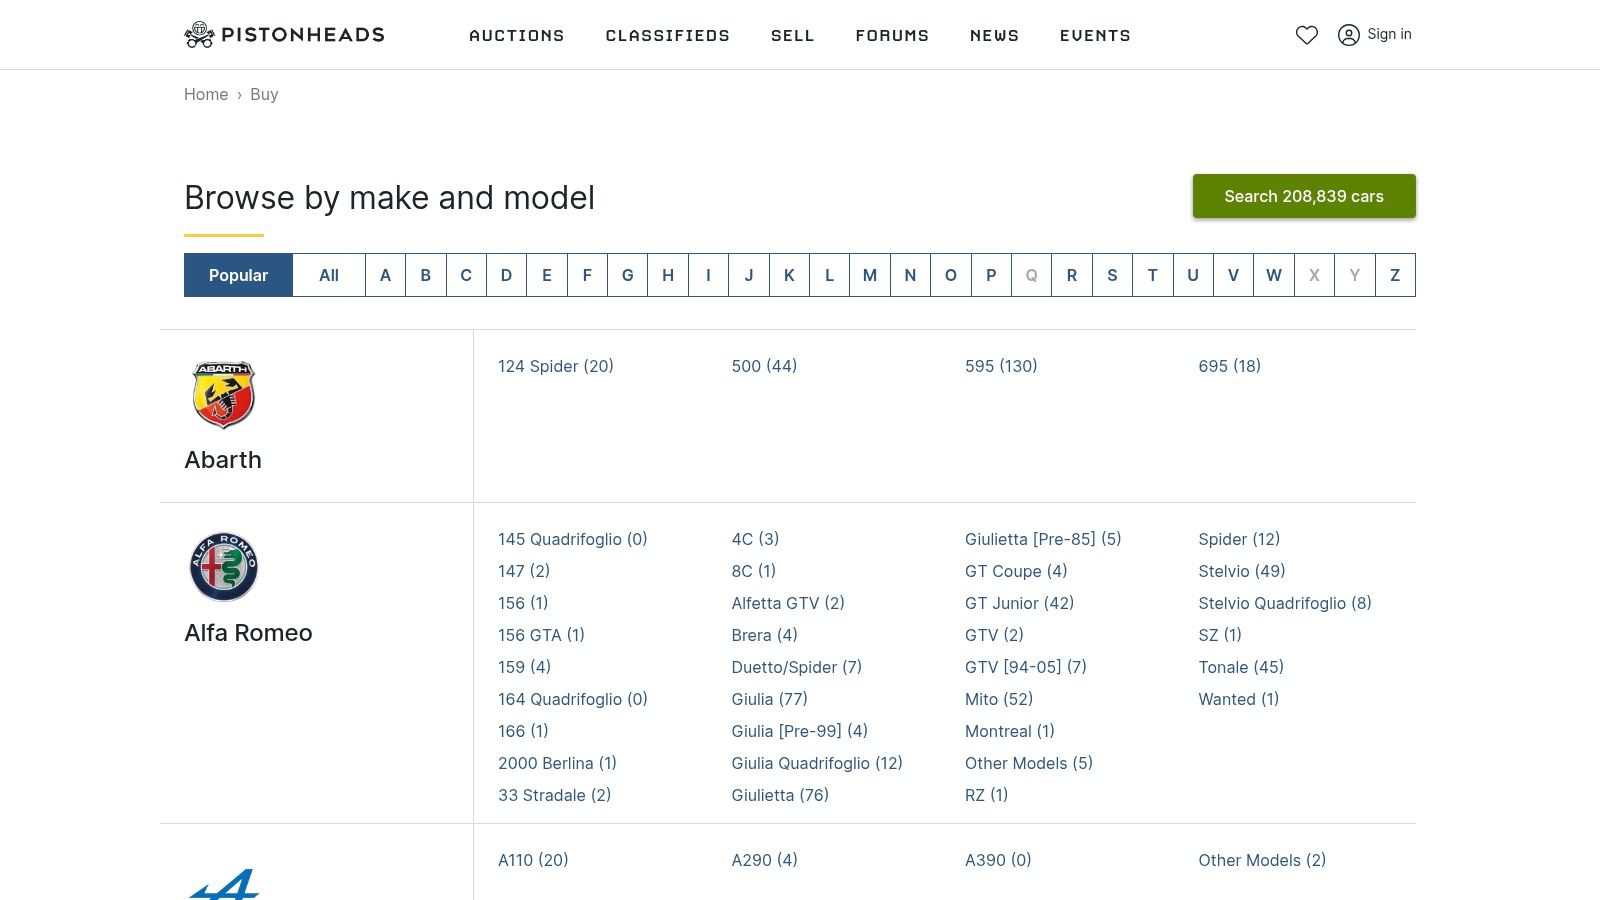Switch to the All makes tab
This screenshot has height=900, width=1600.
(x=329, y=275)
